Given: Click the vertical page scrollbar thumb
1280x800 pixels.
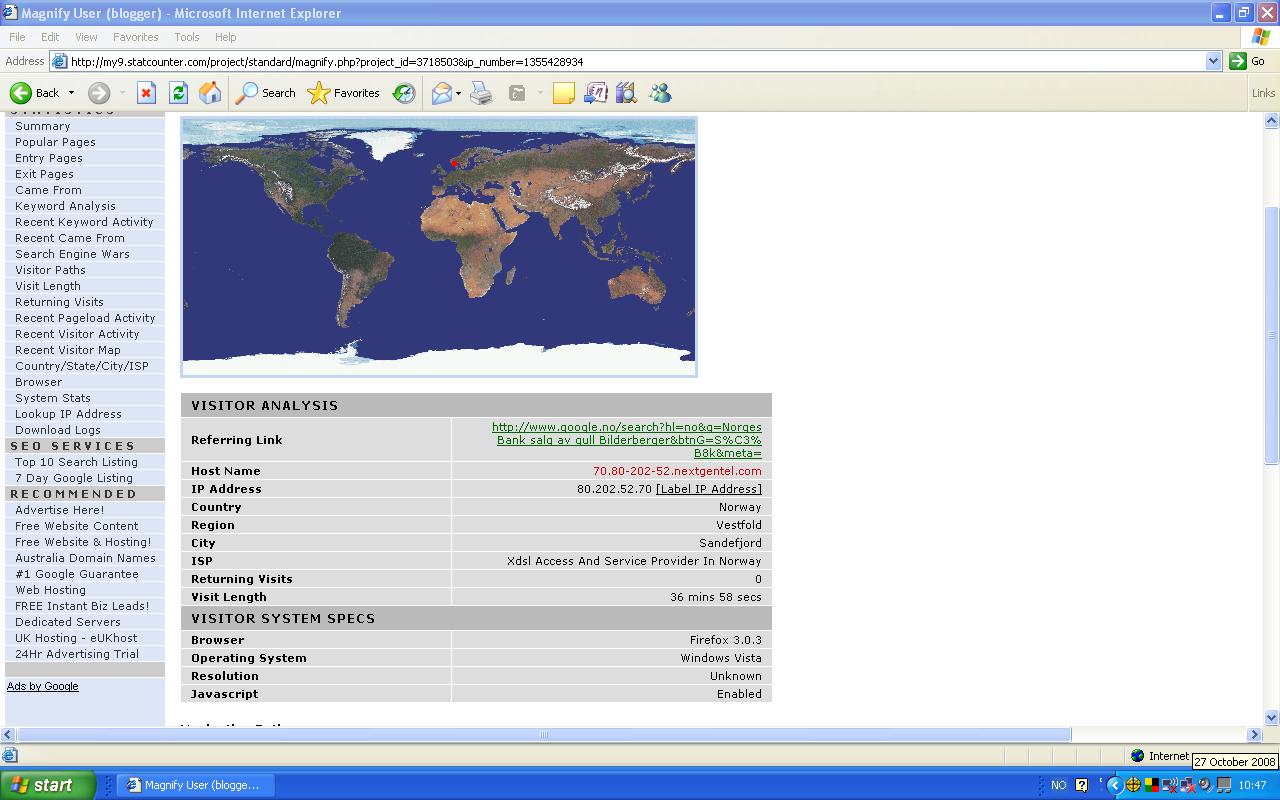Looking at the screenshot, I should click(x=1272, y=335).
